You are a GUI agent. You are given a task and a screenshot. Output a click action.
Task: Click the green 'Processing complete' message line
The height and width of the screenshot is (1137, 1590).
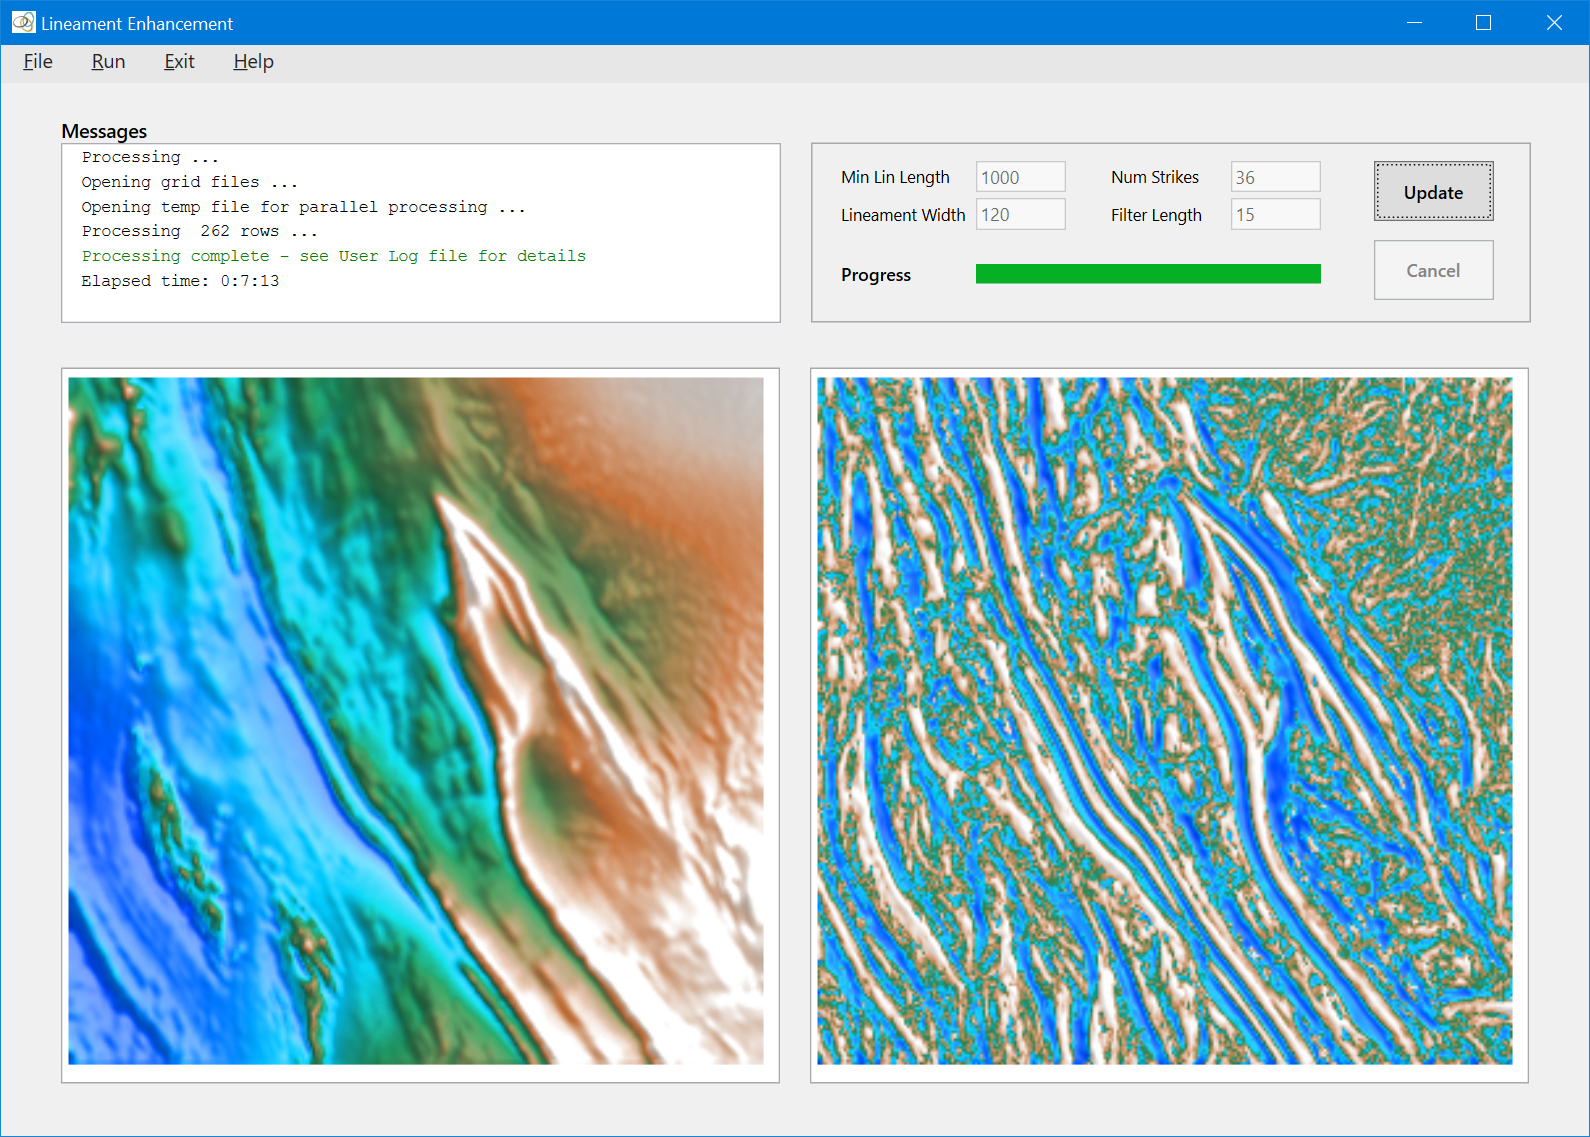pos(333,256)
